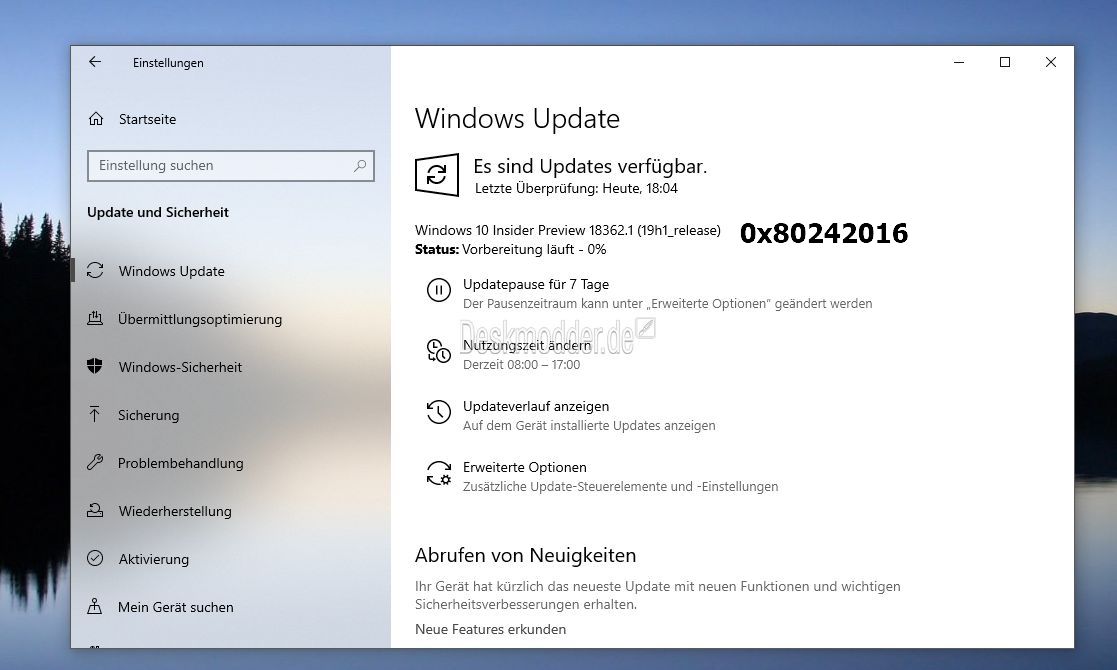Click the search magnifier icon
The image size is (1117, 670).
(x=360, y=165)
